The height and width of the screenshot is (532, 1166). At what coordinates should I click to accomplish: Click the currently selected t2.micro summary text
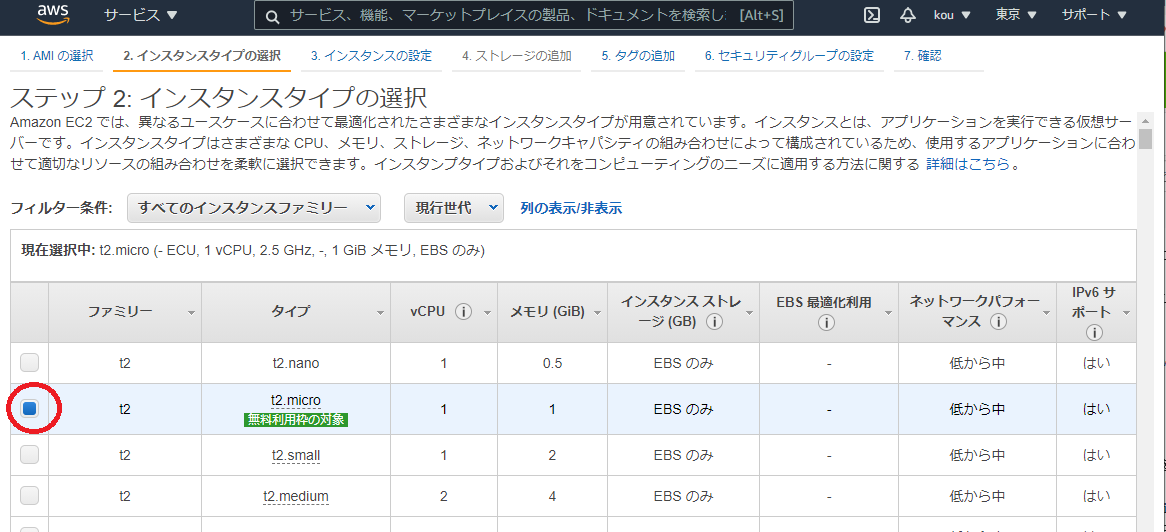254,251
